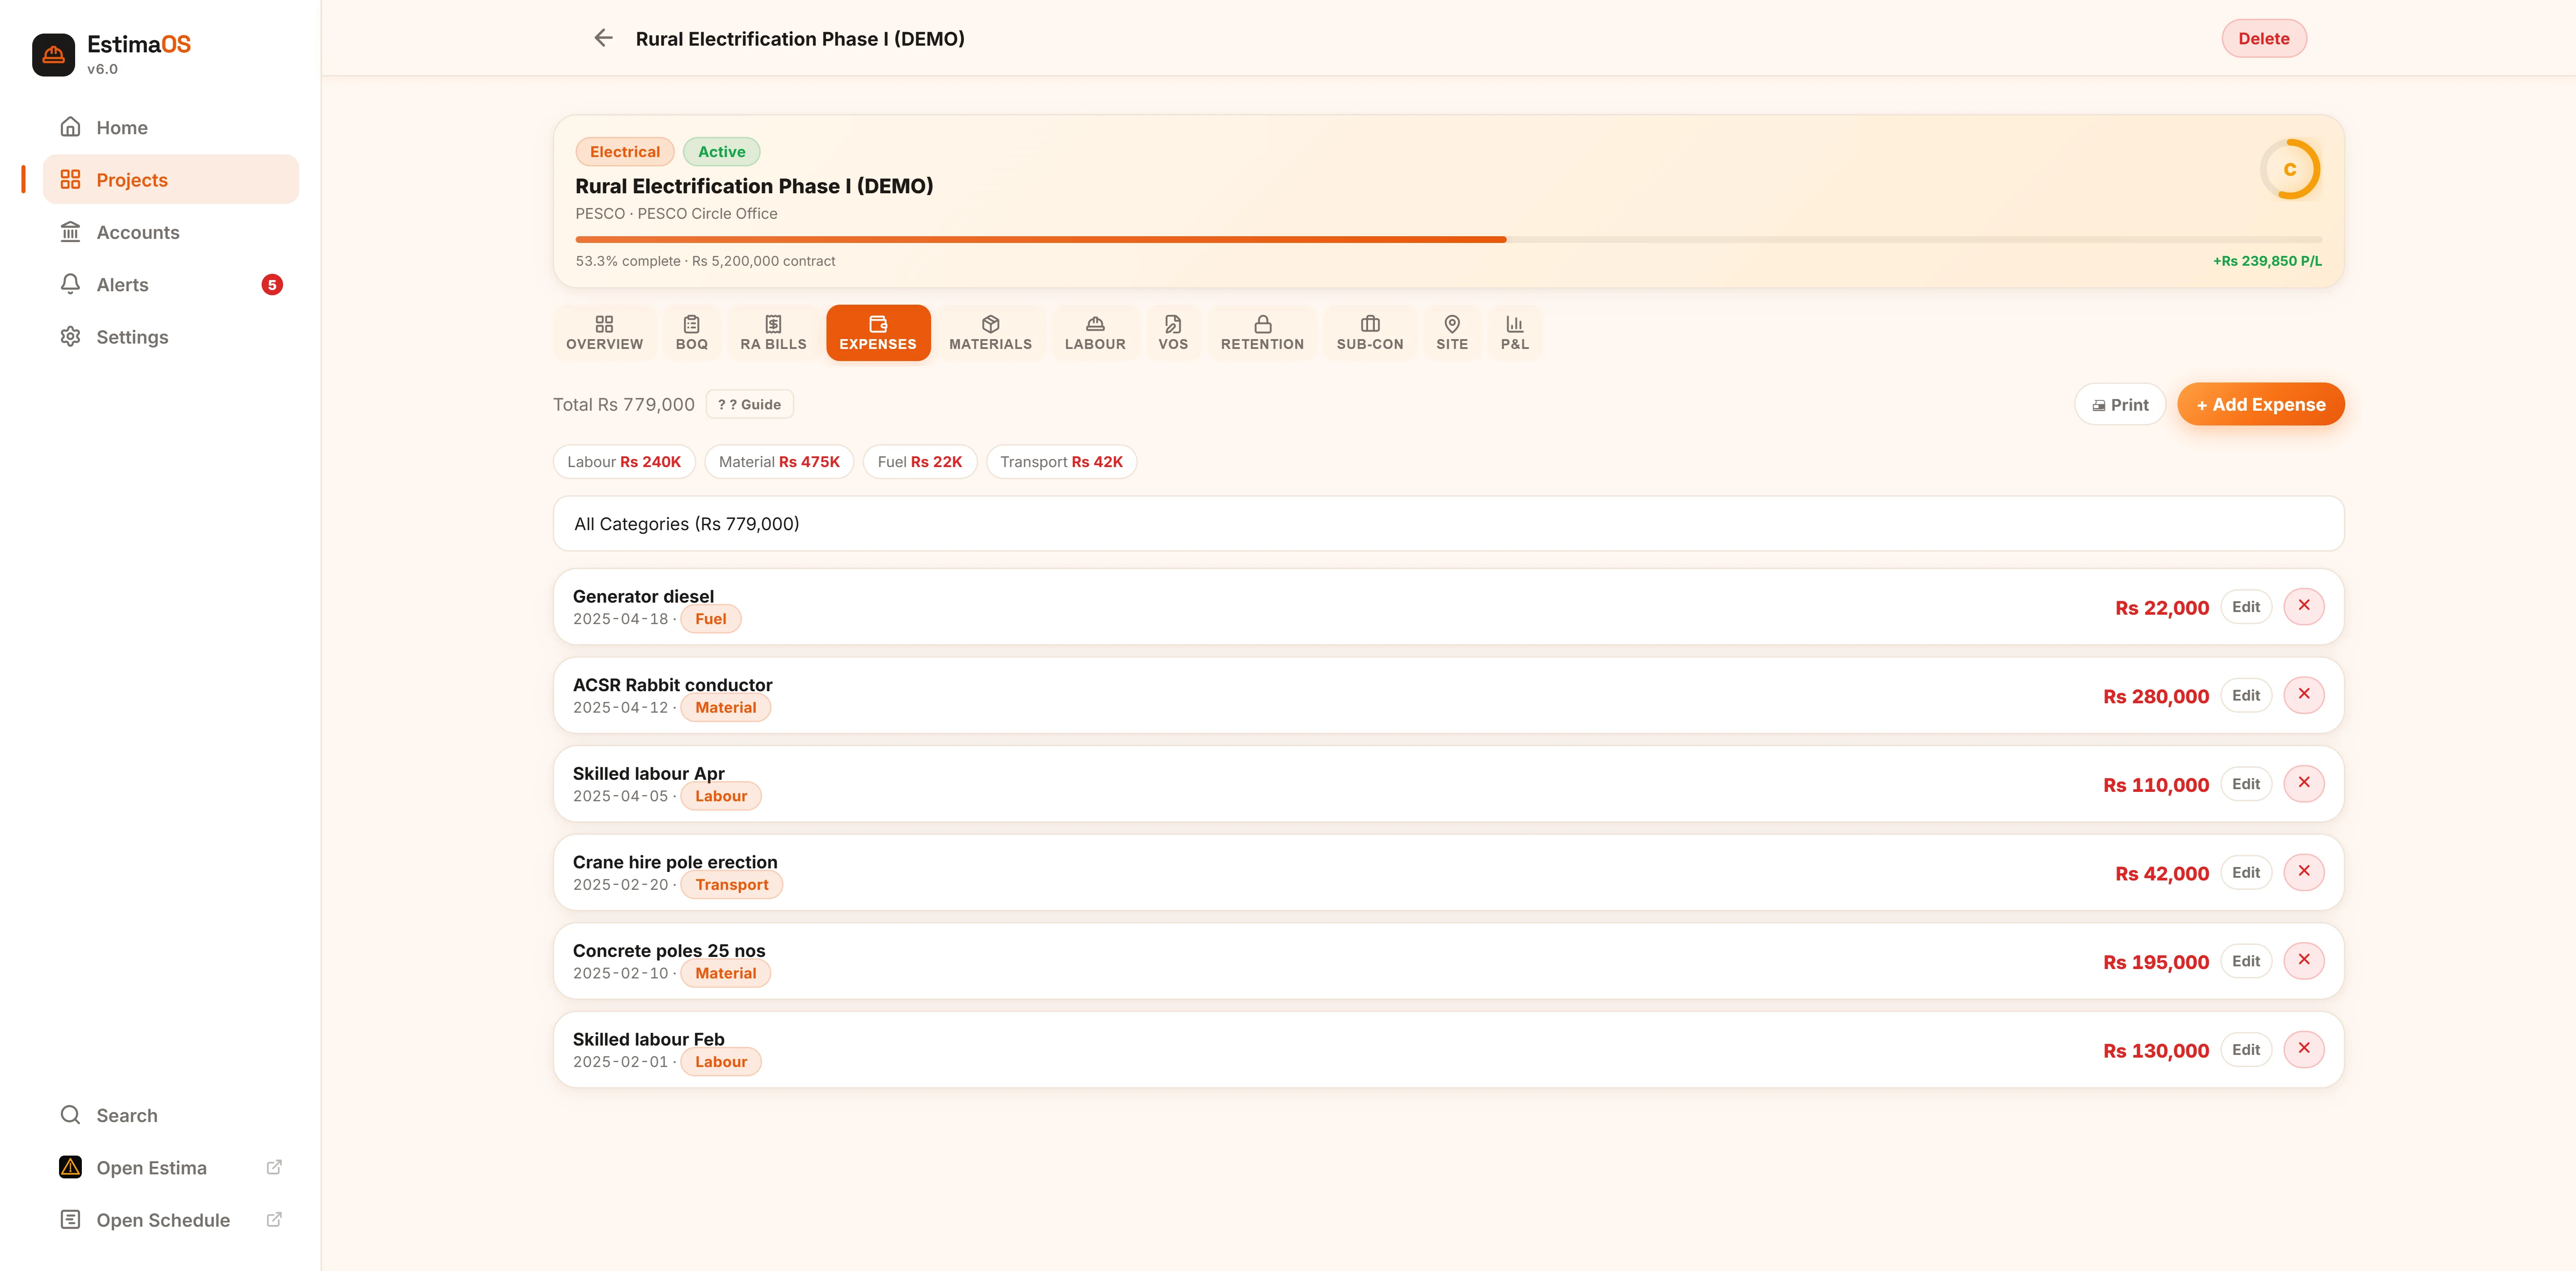The height and width of the screenshot is (1271, 2576).
Task: Edit the ACSR Rabbit conductor expense
Action: point(2245,695)
